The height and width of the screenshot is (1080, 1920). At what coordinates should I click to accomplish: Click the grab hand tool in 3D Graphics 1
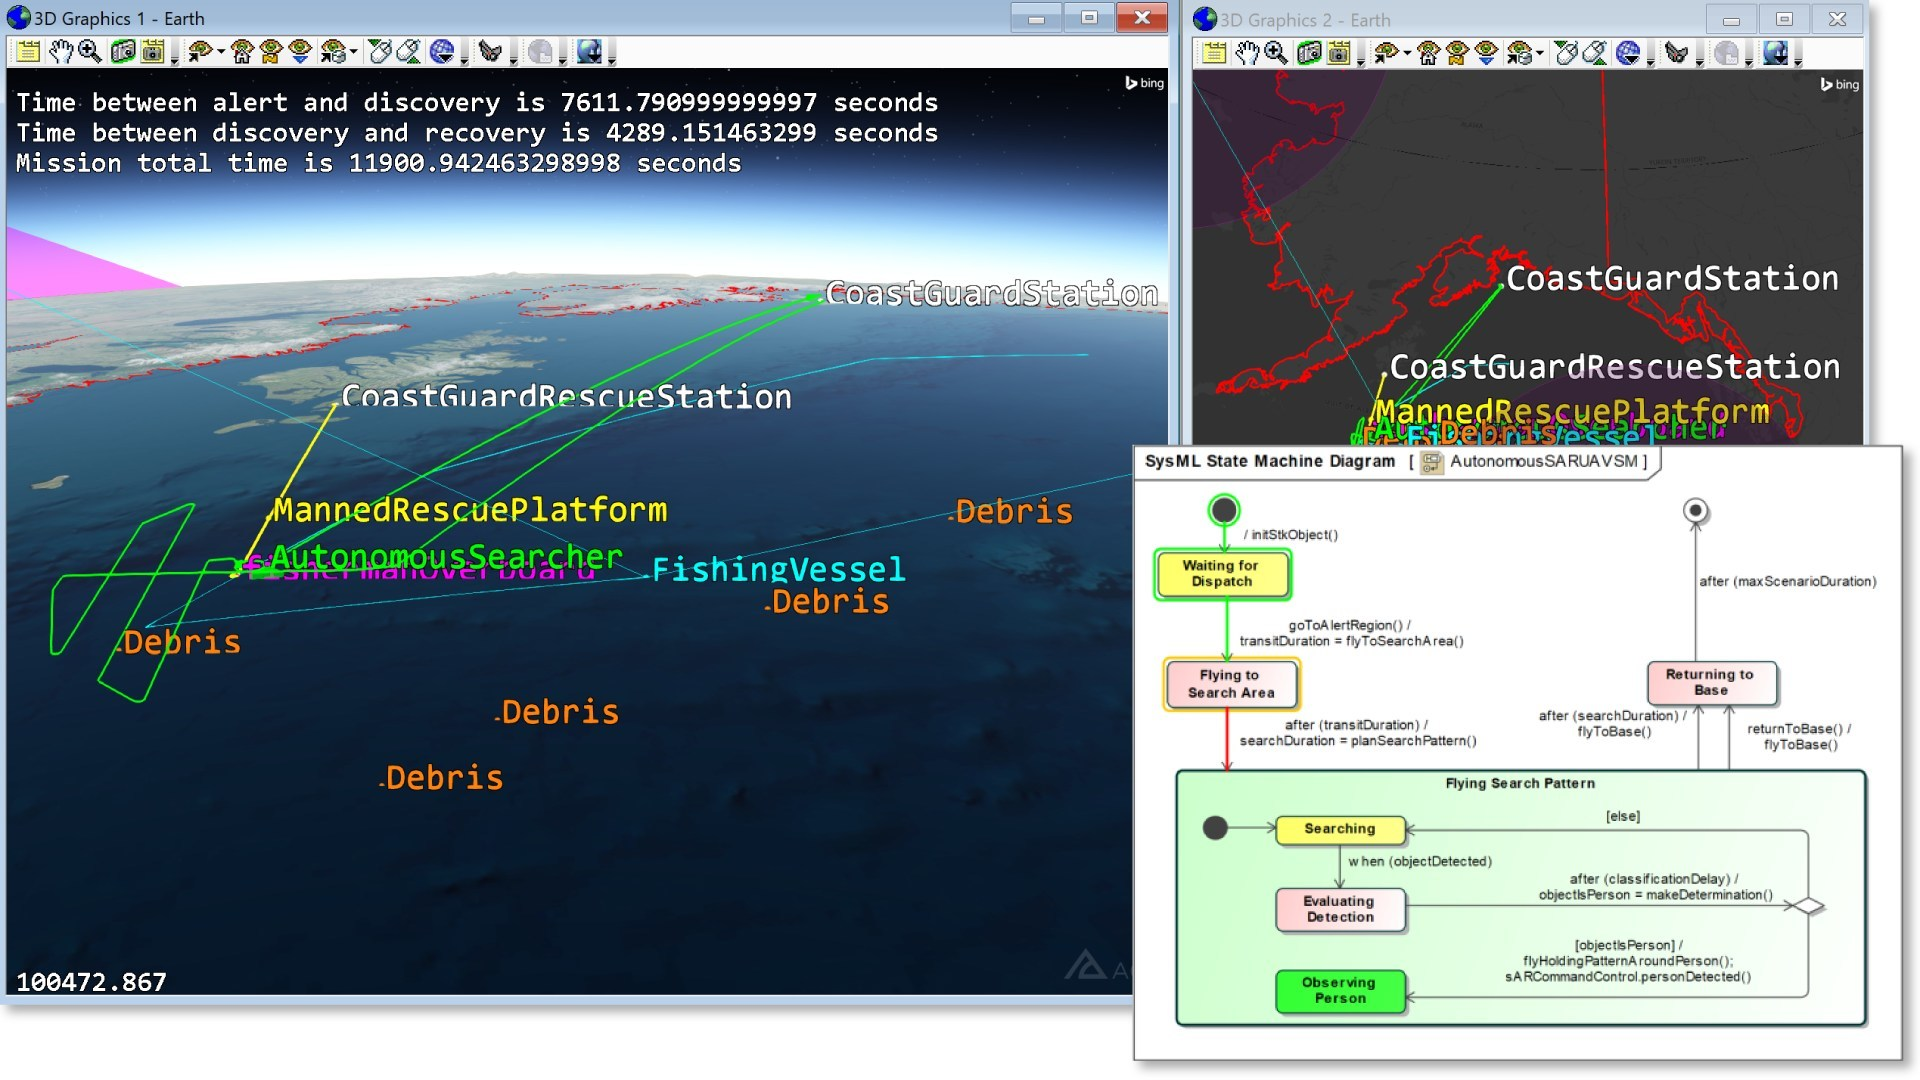point(60,52)
